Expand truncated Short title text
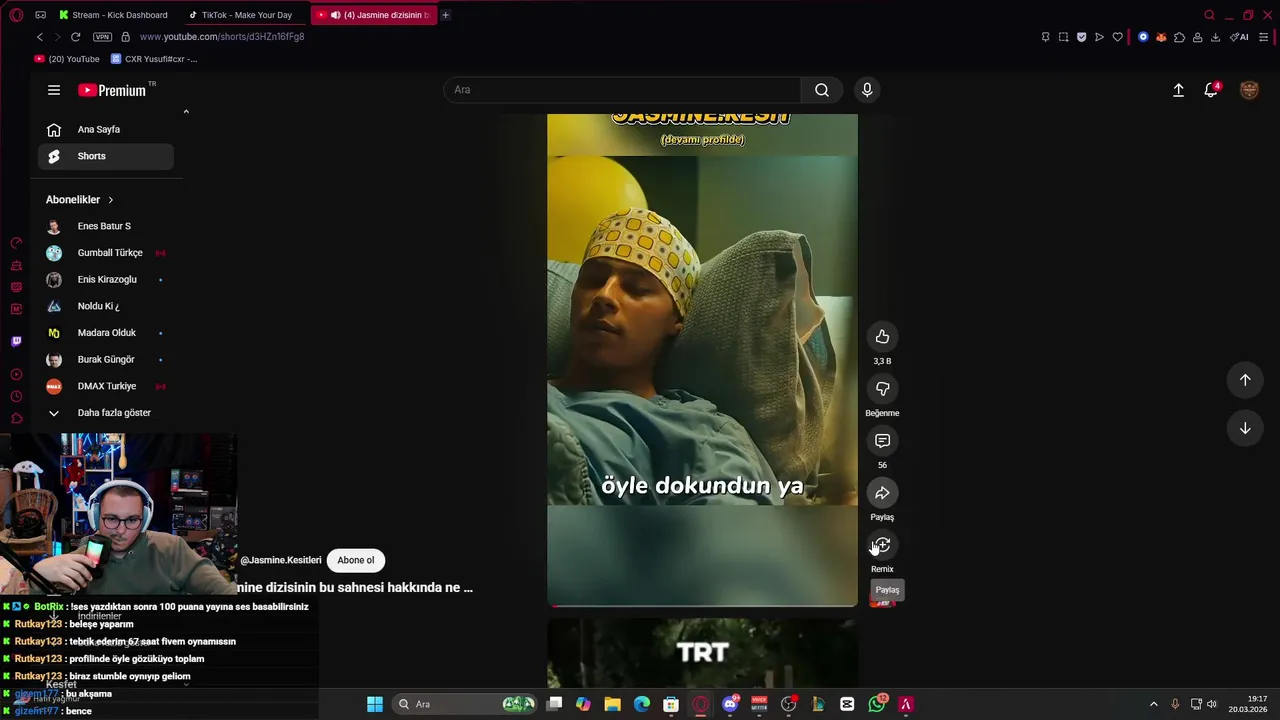The image size is (1280, 720). point(356,588)
